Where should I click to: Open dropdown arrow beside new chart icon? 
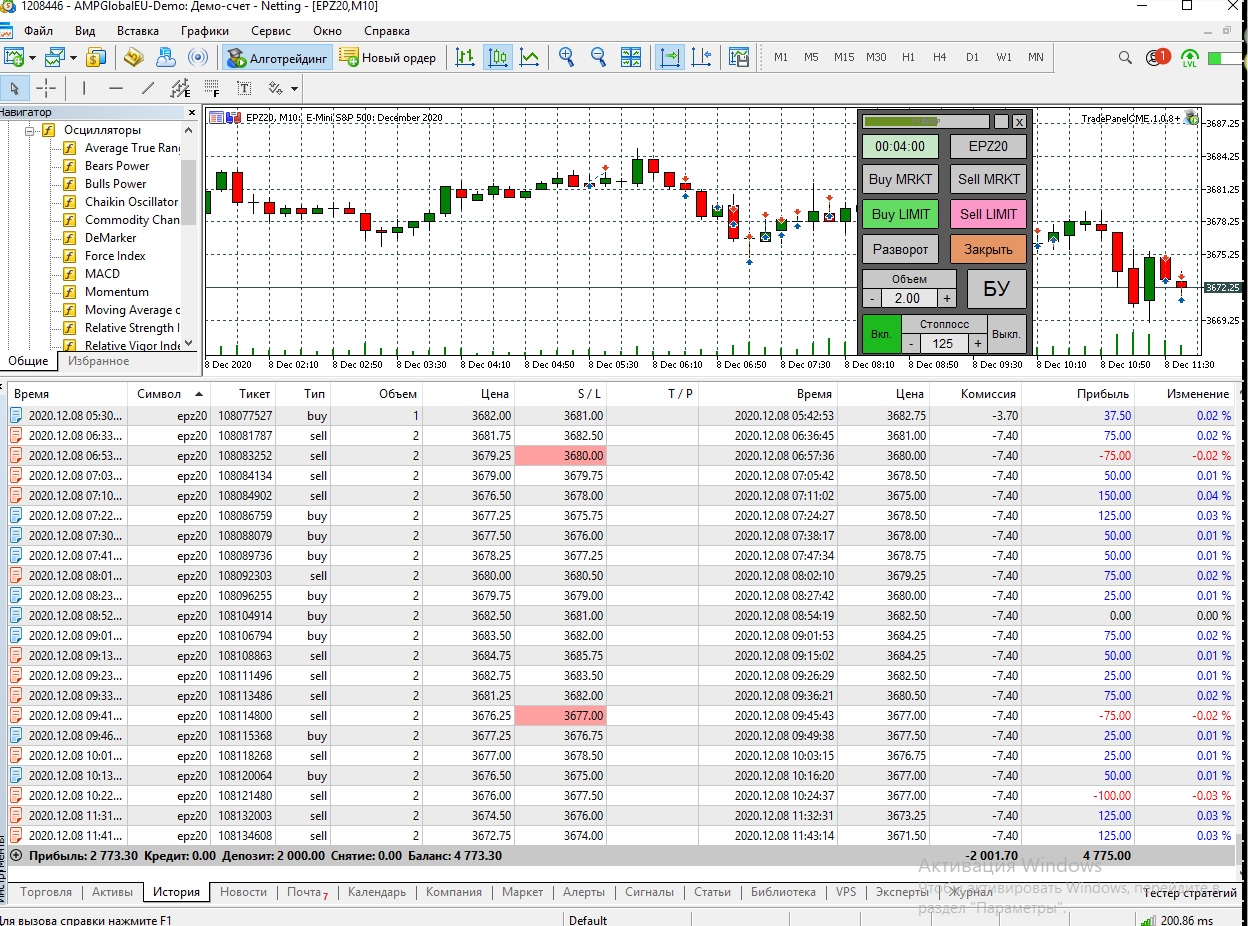[x=32, y=58]
